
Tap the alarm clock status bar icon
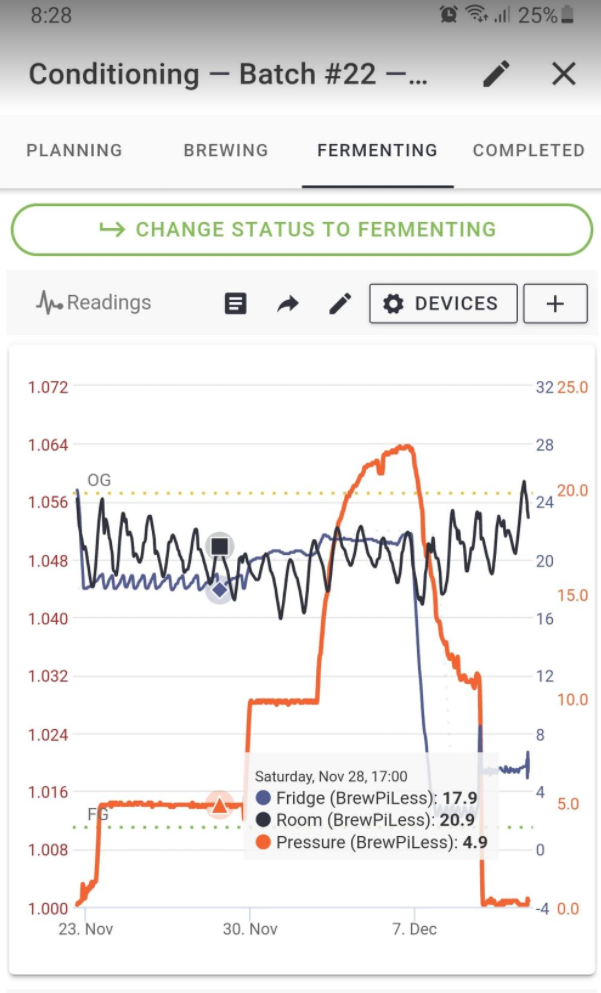point(450,14)
